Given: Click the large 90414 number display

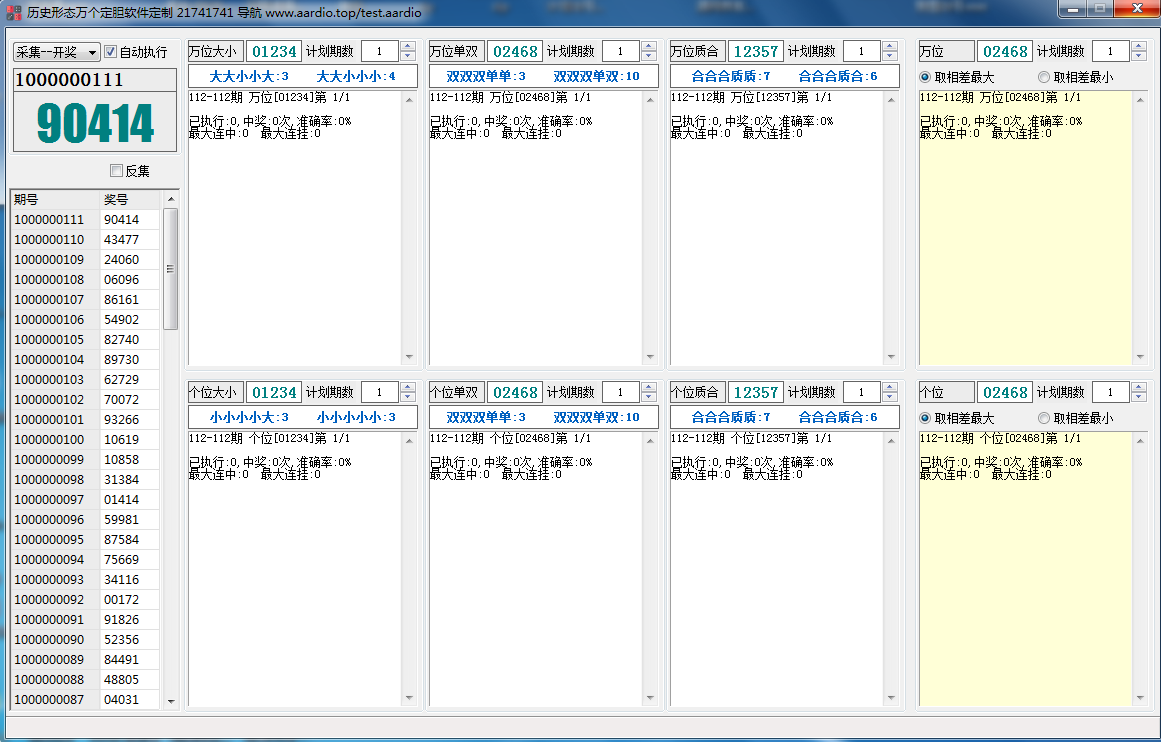Looking at the screenshot, I should coord(95,122).
